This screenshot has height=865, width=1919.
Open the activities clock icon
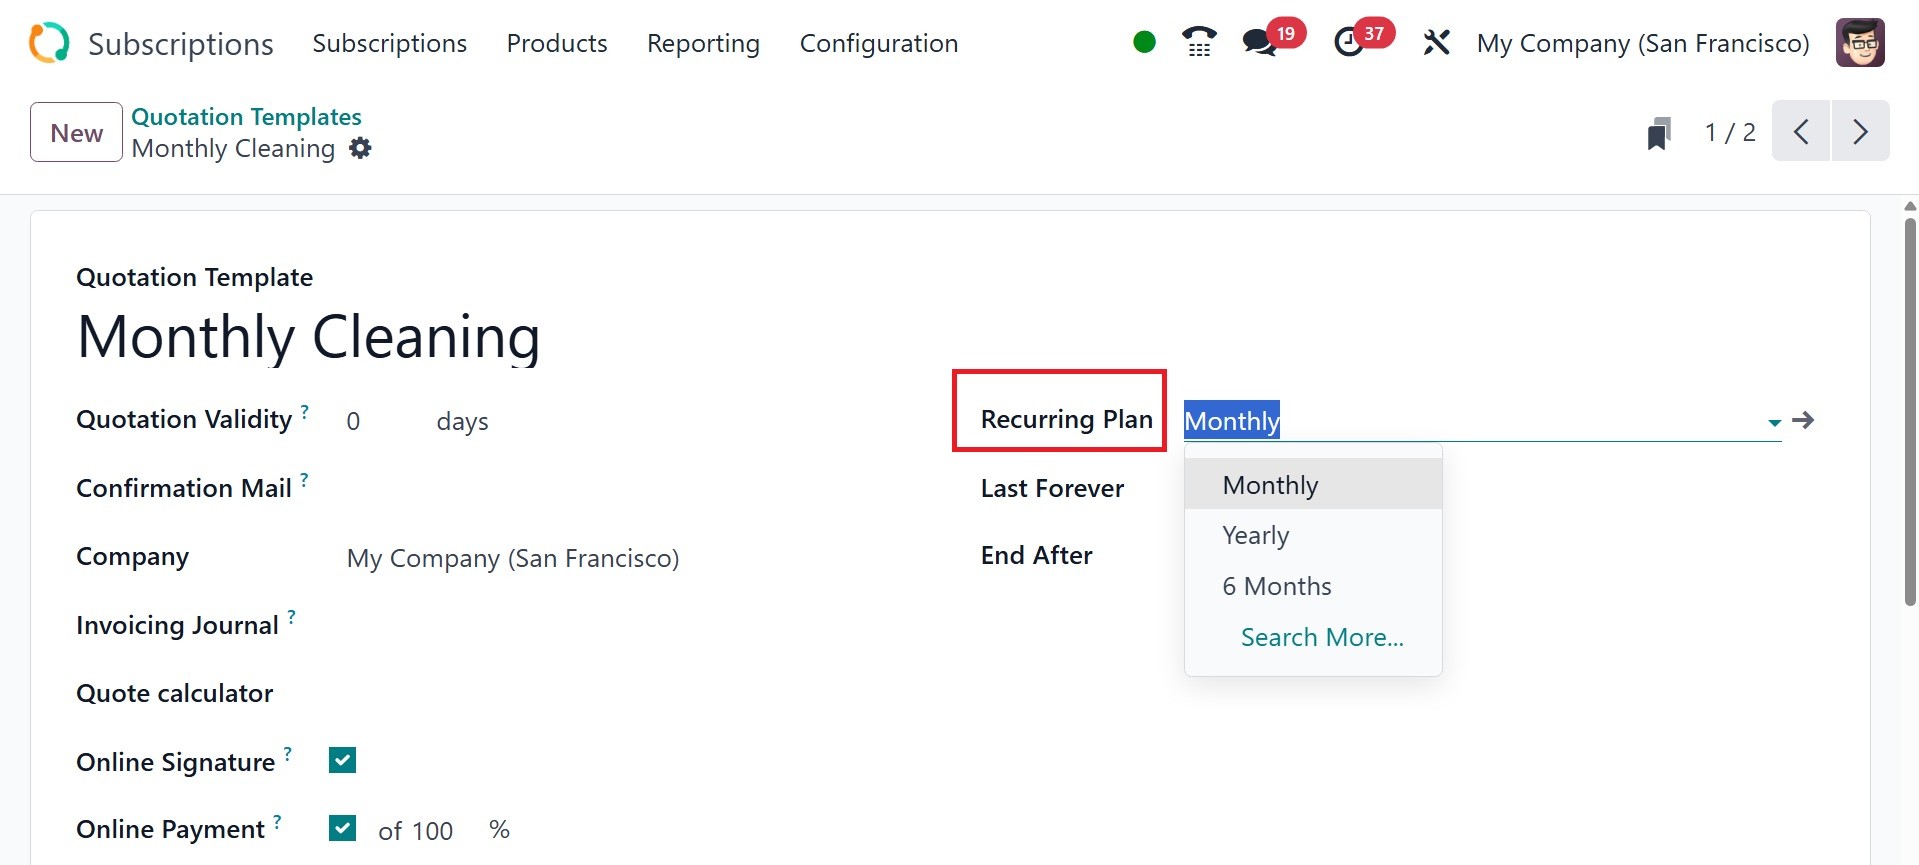point(1349,43)
